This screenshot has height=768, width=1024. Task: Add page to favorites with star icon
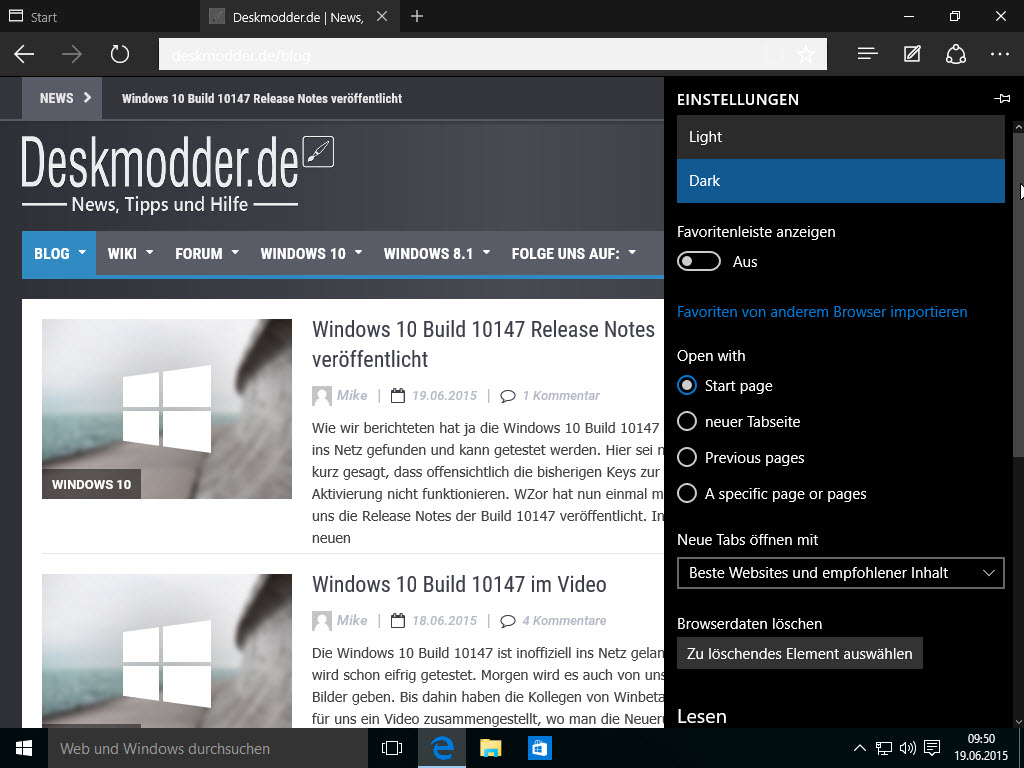click(806, 54)
